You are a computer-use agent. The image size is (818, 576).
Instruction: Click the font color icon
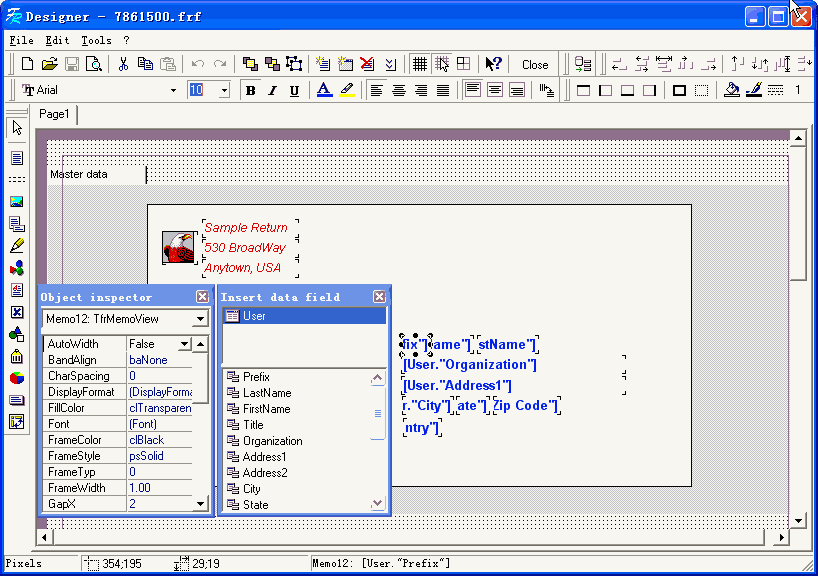[324, 90]
